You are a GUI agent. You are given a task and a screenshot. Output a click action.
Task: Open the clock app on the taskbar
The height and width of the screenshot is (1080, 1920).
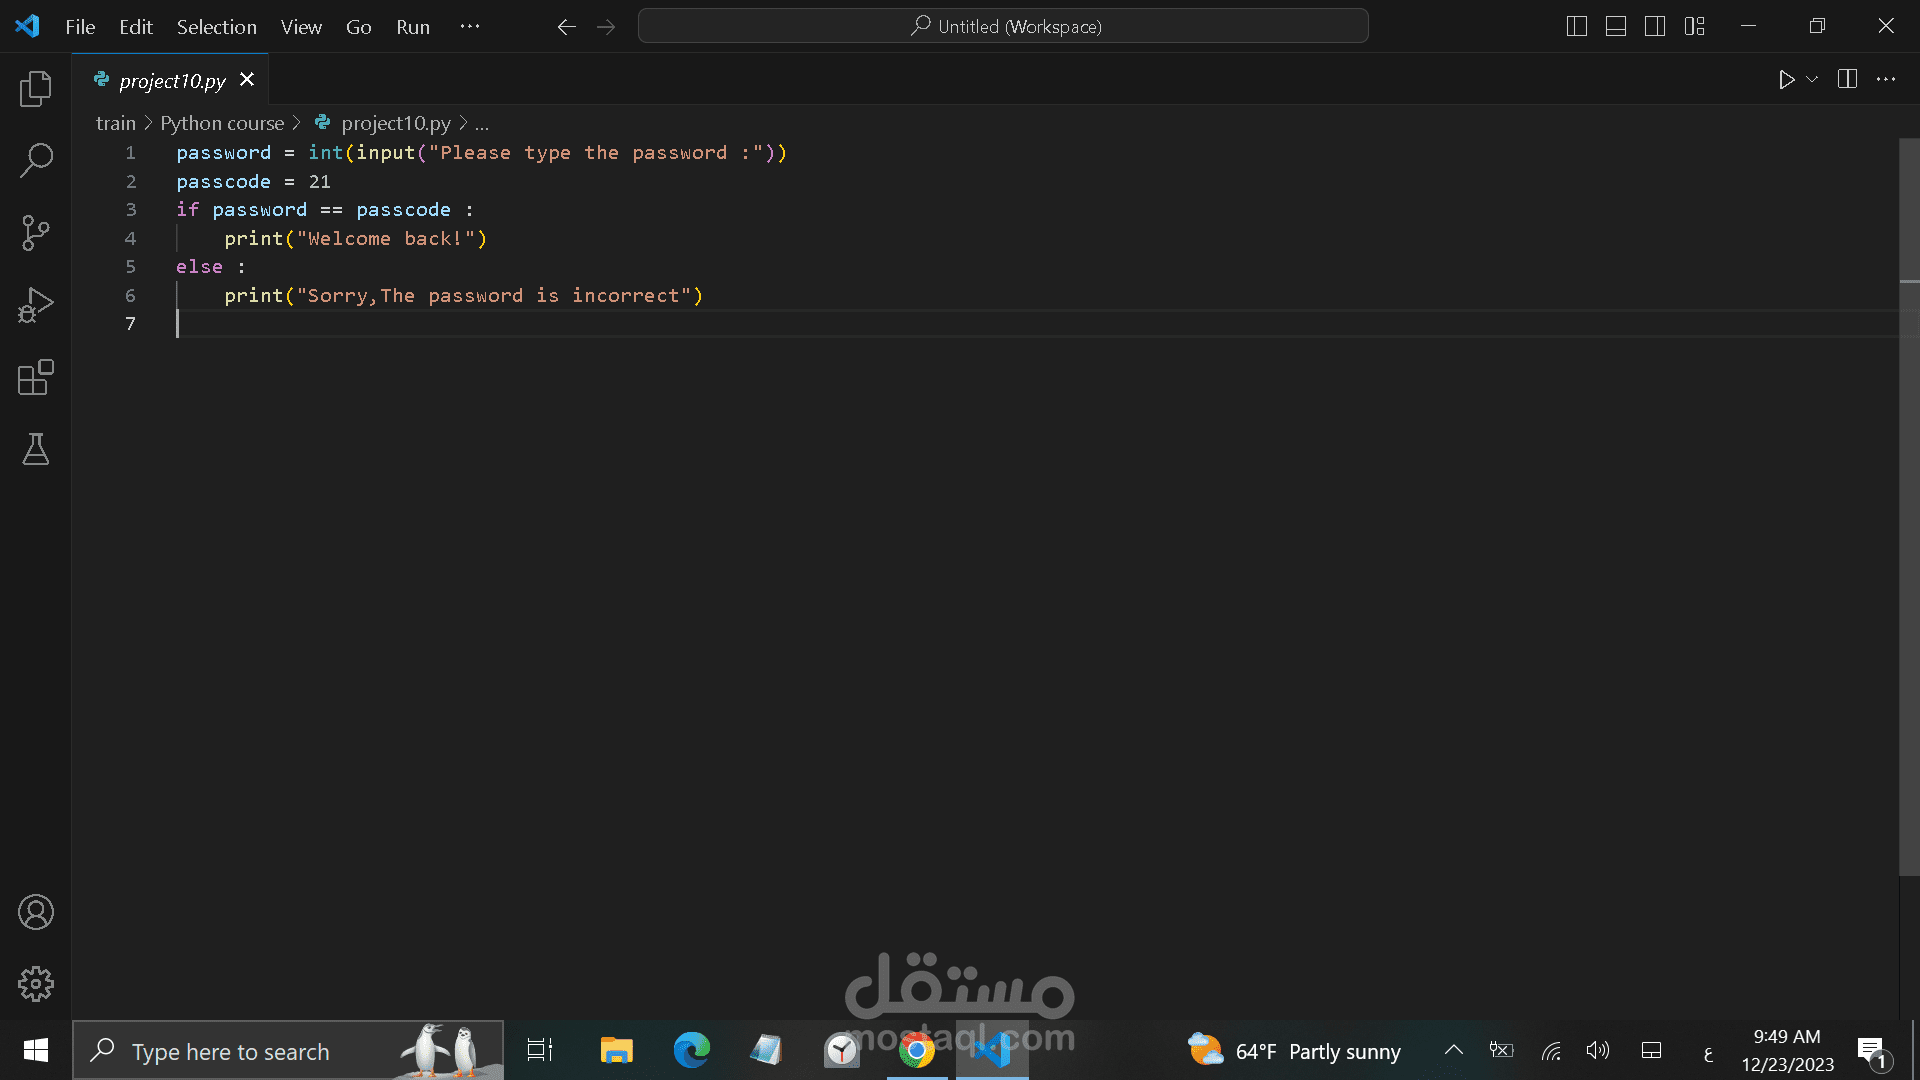[841, 1050]
